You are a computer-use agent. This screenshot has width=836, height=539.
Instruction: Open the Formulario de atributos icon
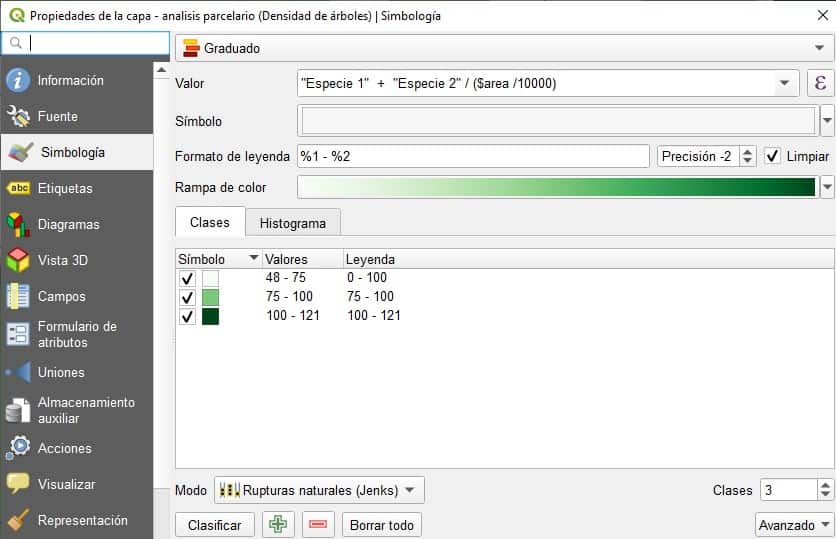point(18,334)
